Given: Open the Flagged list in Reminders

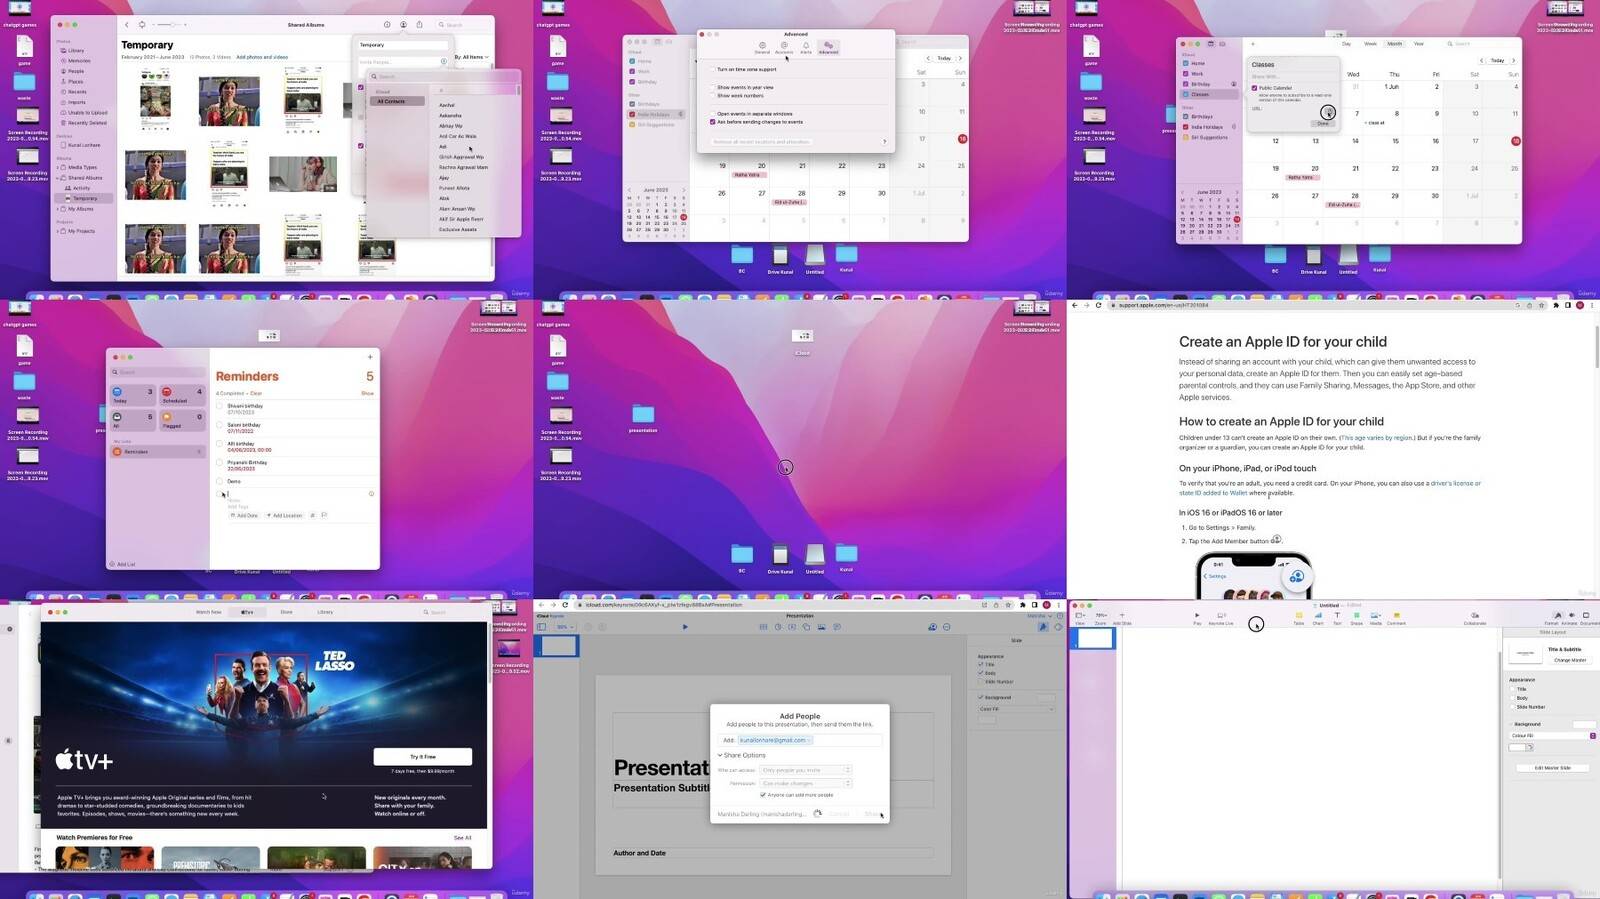Looking at the screenshot, I should click(182, 420).
